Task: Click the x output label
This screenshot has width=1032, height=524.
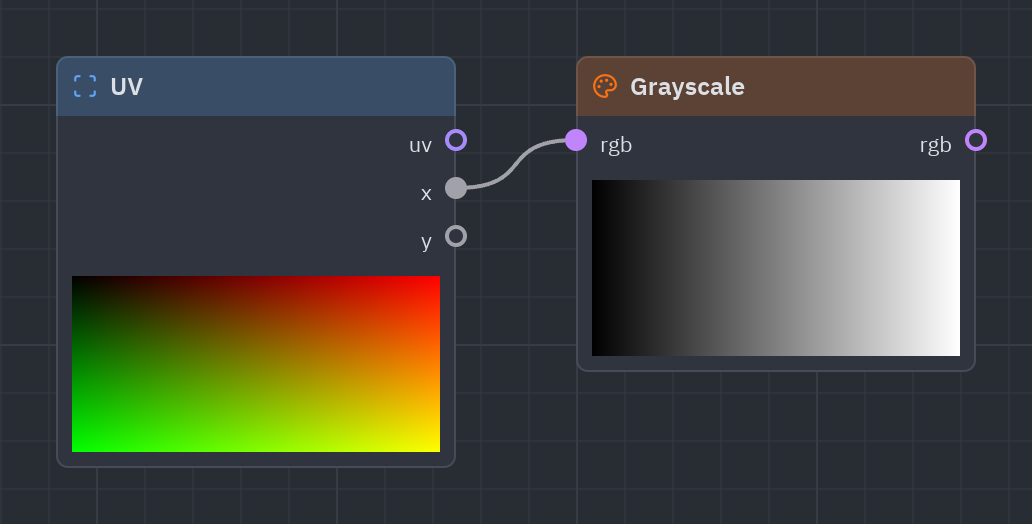Action: [x=426, y=194]
